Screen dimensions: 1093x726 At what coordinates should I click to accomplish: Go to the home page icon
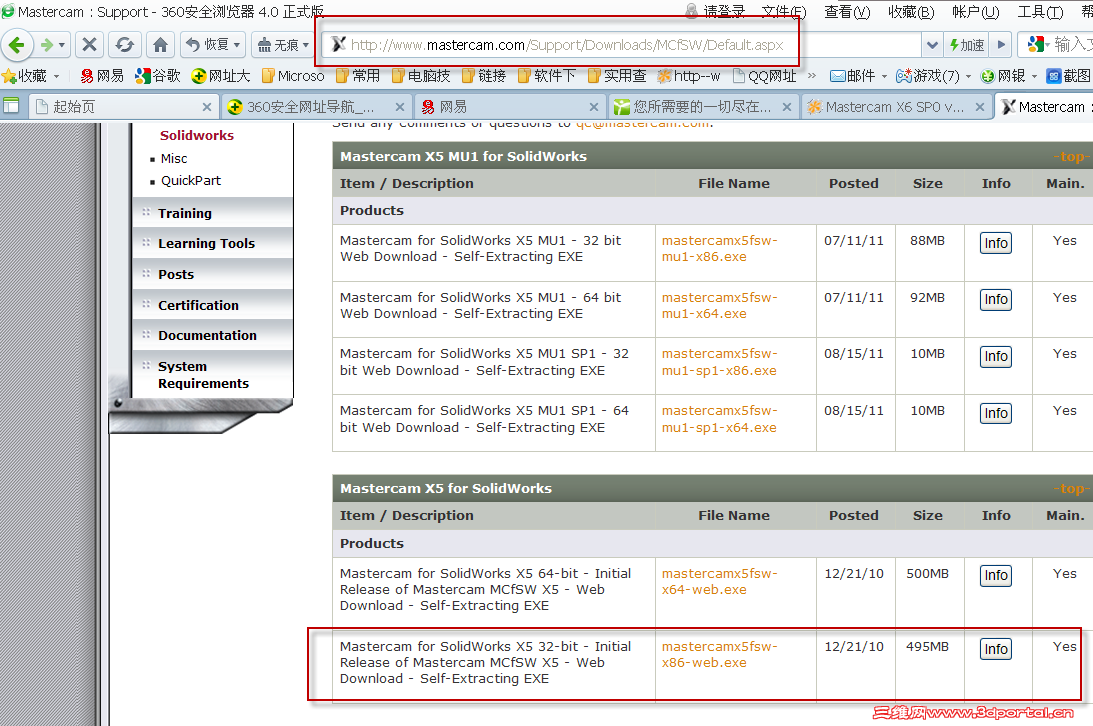[x=160, y=45]
